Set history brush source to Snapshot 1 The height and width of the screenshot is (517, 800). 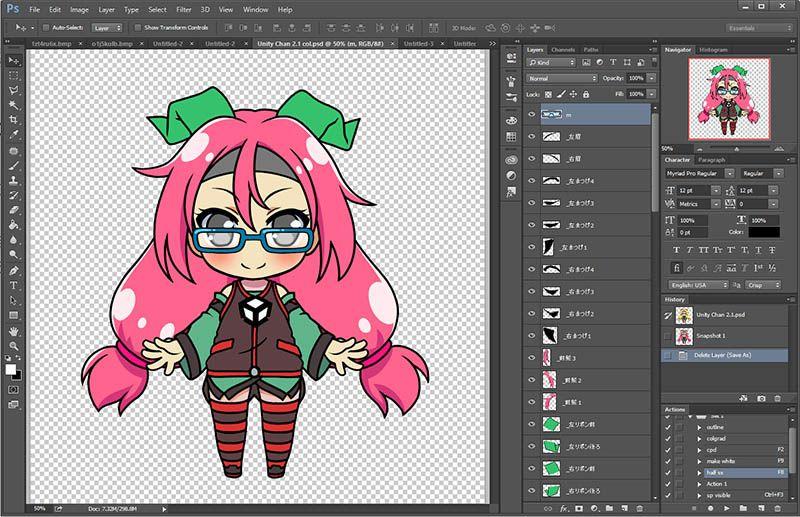tap(668, 336)
